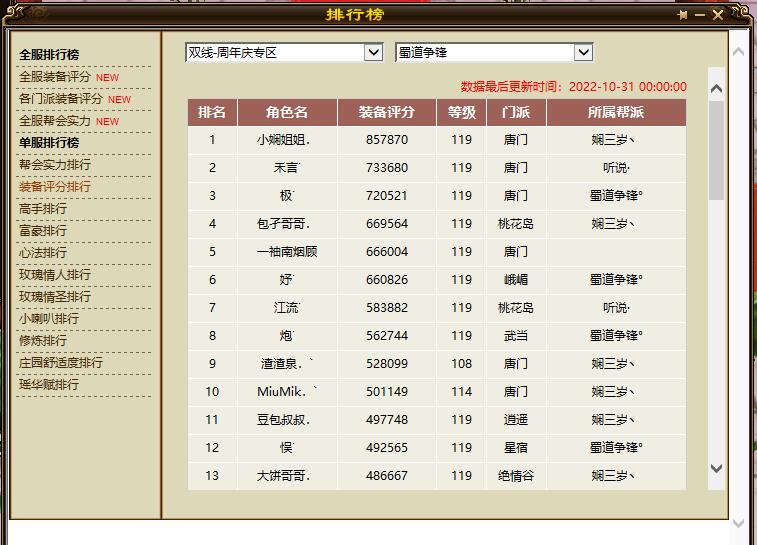
Task: Click 武当 in the 门派 column
Action: pos(516,336)
